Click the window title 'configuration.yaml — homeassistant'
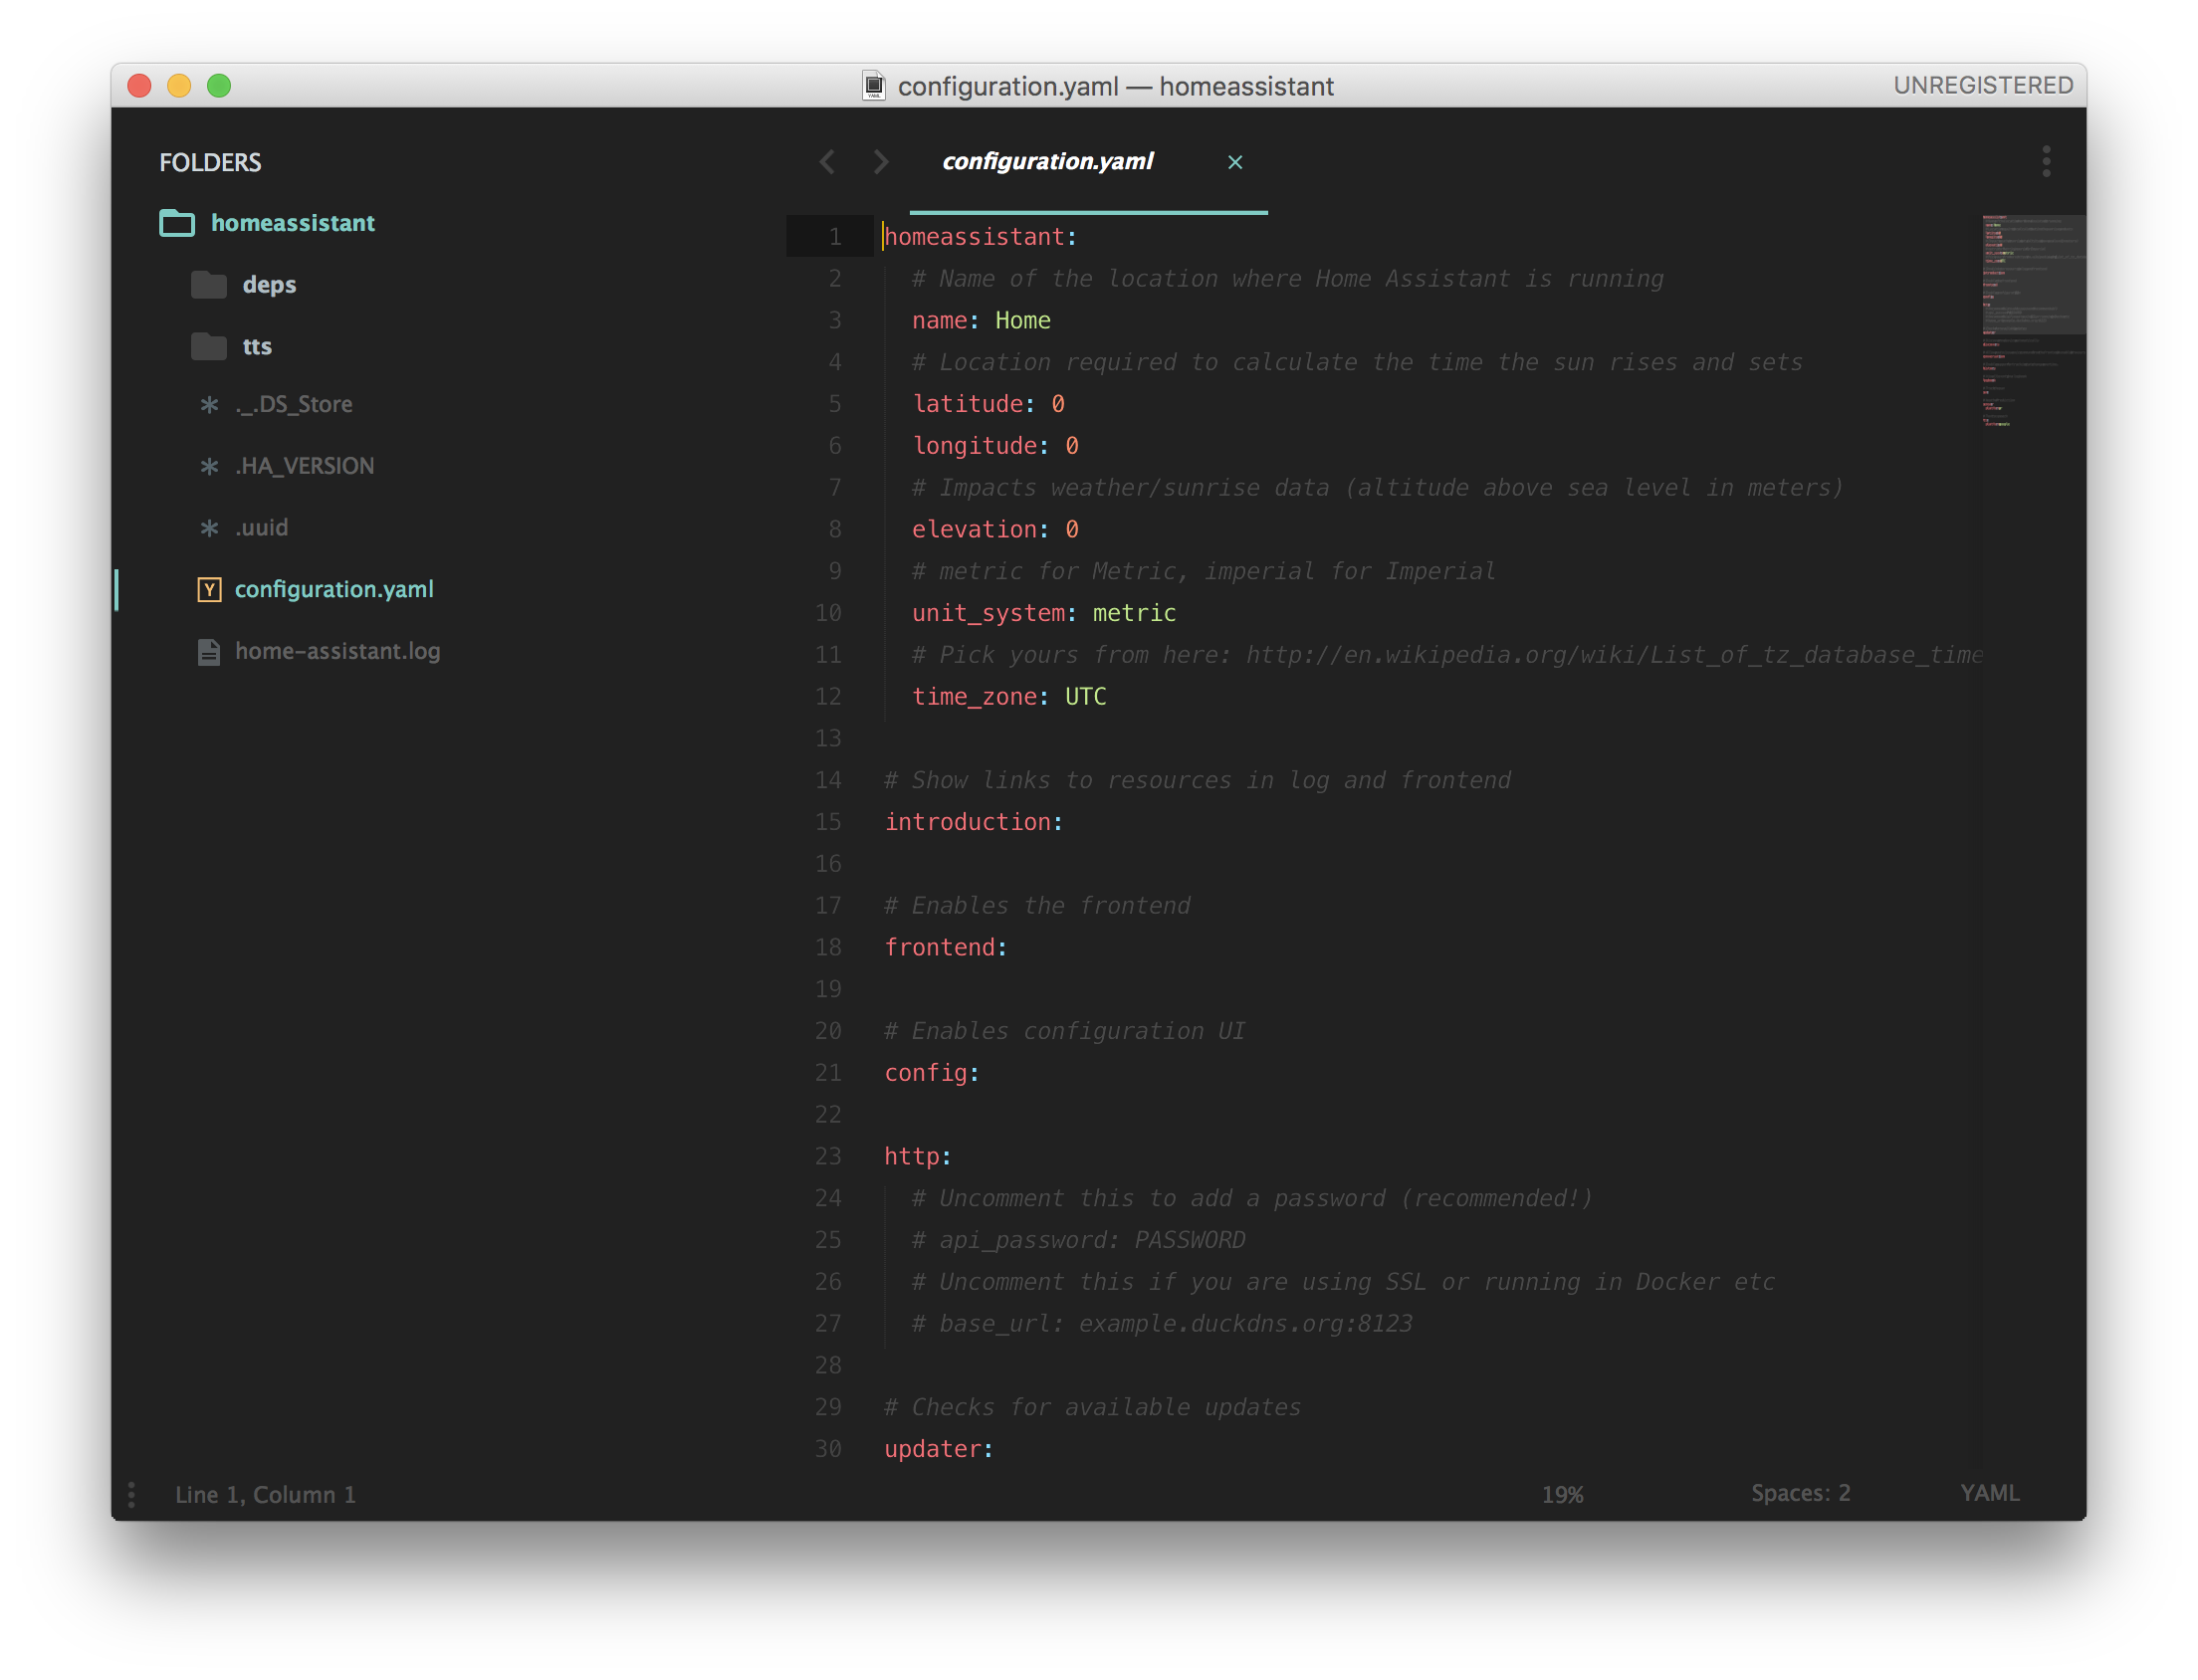 pyautogui.click(x=1116, y=86)
